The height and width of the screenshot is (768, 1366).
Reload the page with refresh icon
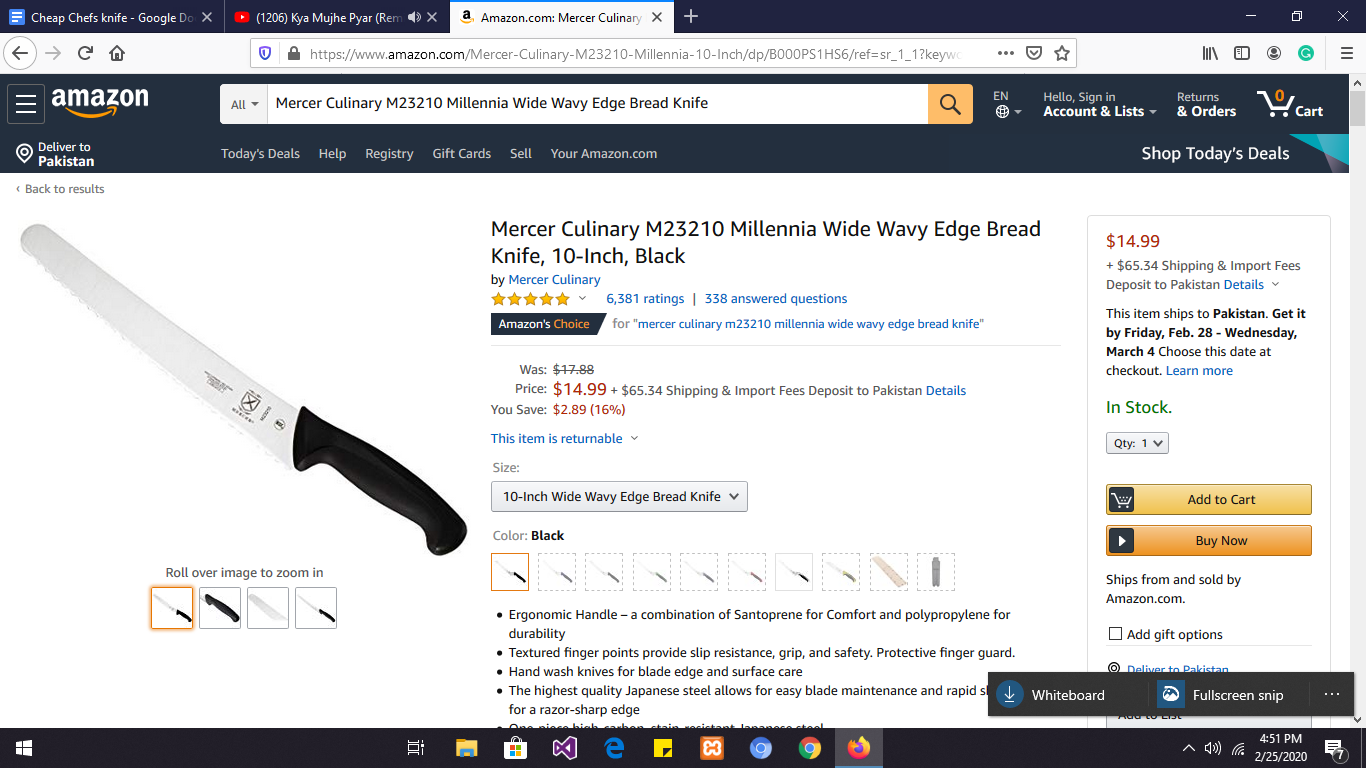pyautogui.click(x=85, y=53)
